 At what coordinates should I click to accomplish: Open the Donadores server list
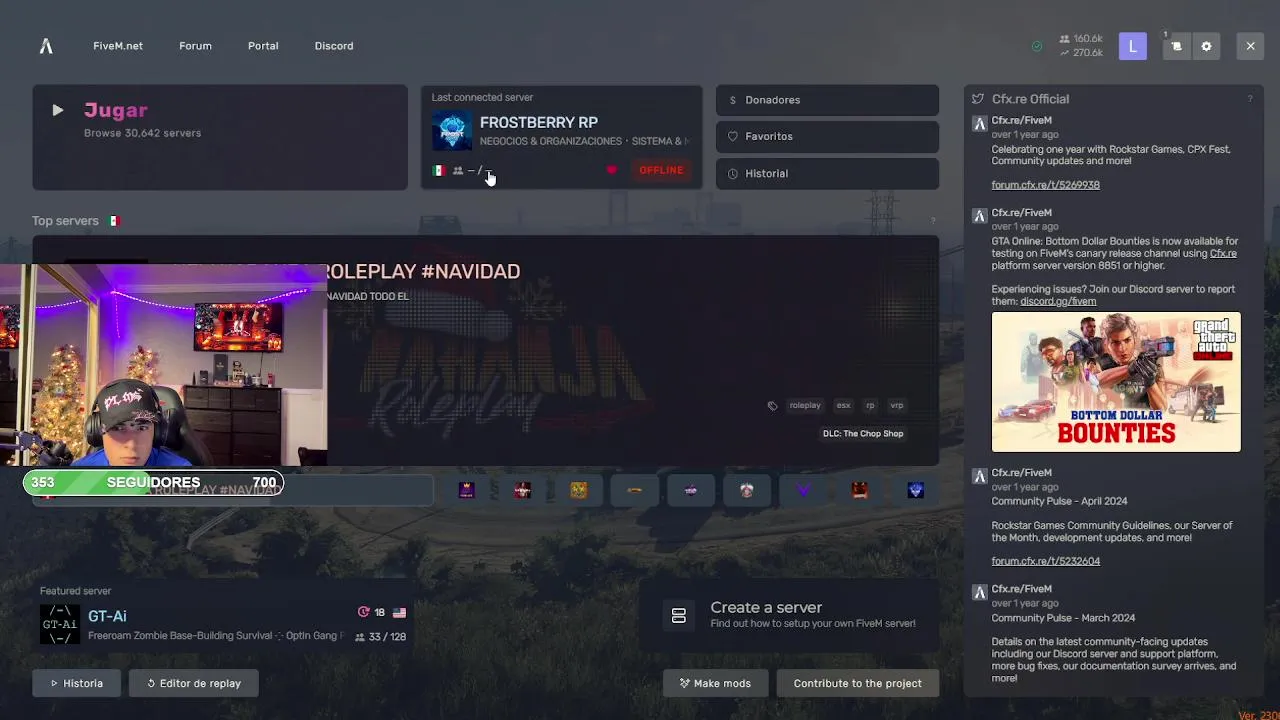827,100
